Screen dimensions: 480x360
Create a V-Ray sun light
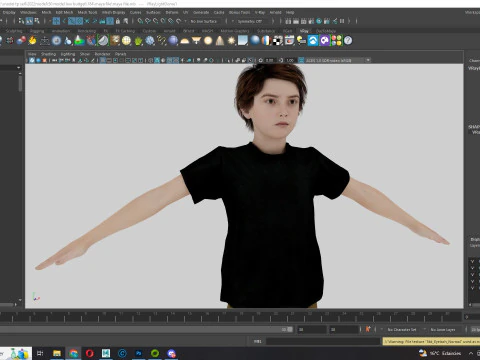pyautogui.click(x=231, y=41)
